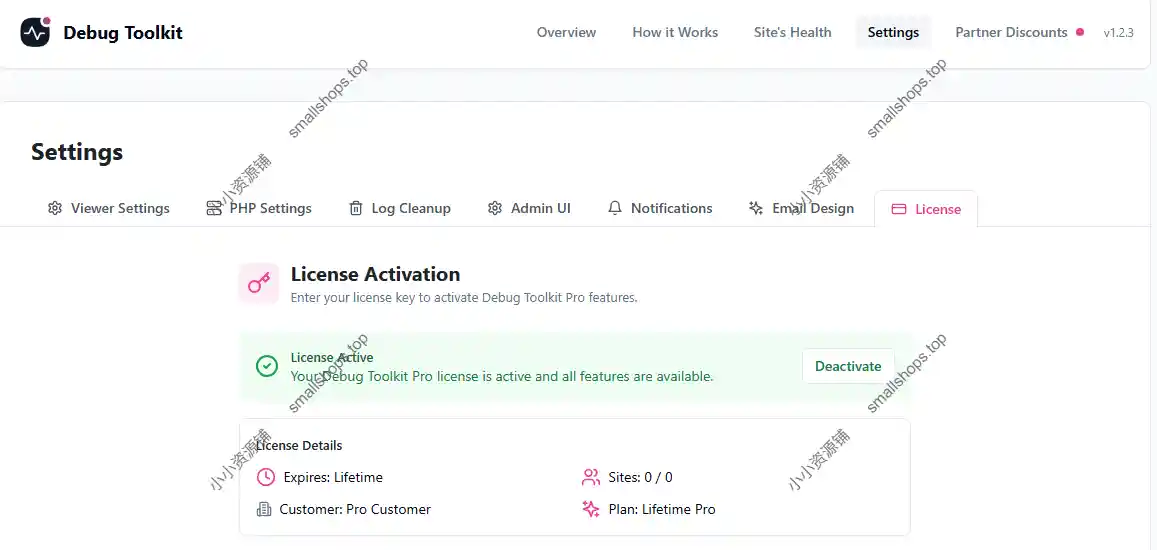
Task: Switch to the PHP Settings tab
Action: 259,208
